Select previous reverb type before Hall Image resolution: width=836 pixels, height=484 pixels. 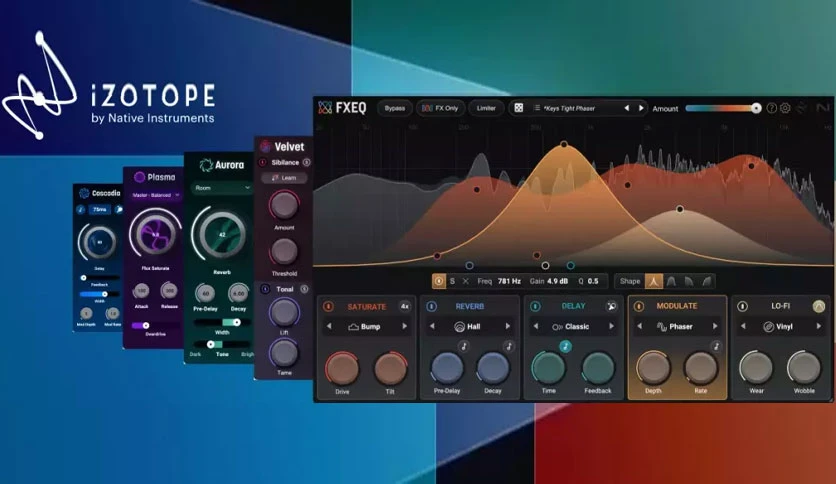tap(432, 326)
